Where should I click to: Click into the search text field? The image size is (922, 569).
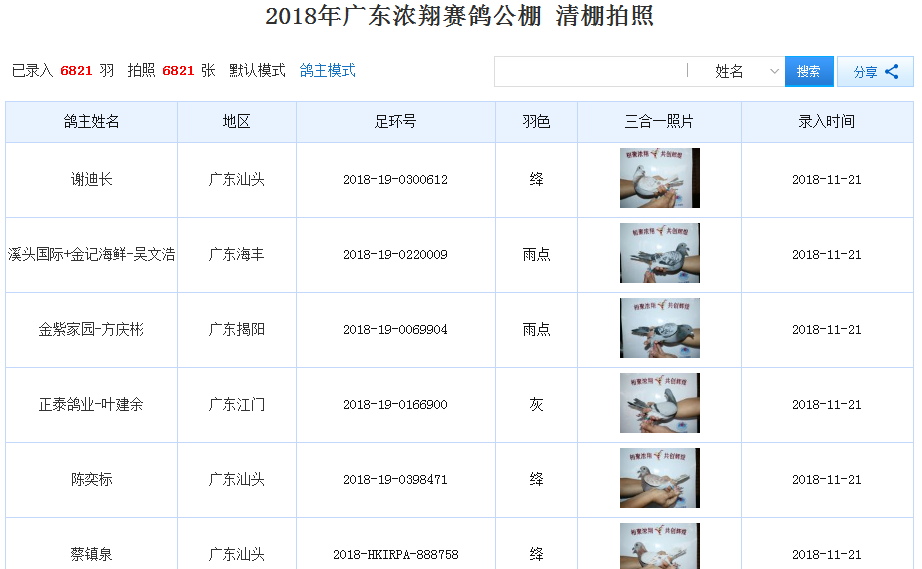click(590, 71)
